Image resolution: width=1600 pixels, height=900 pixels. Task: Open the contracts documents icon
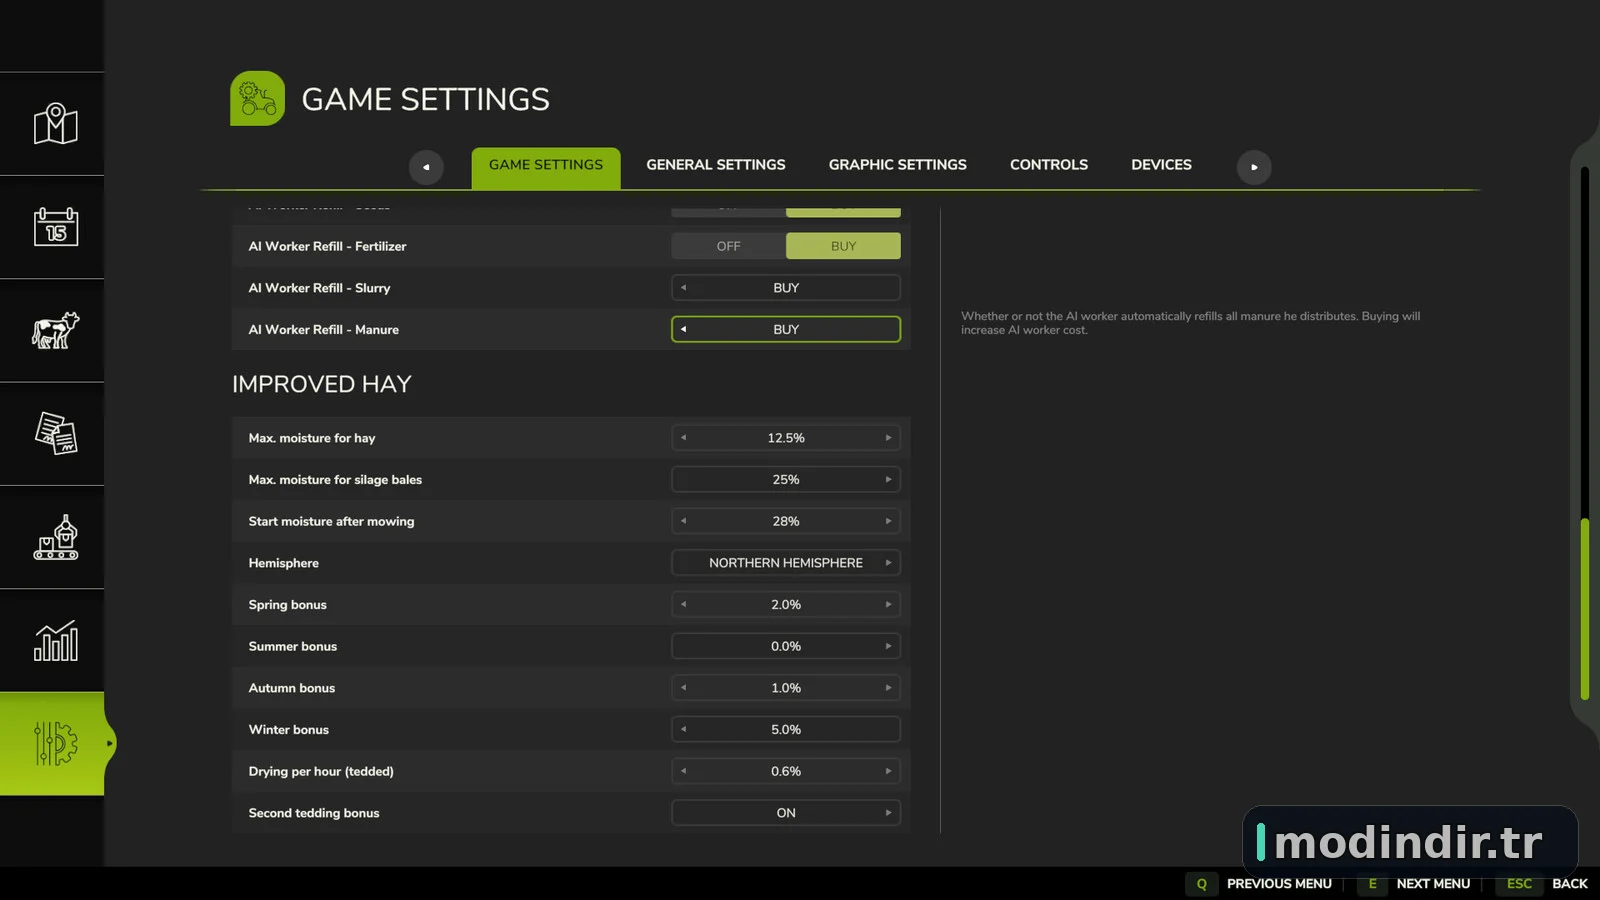[55, 434]
